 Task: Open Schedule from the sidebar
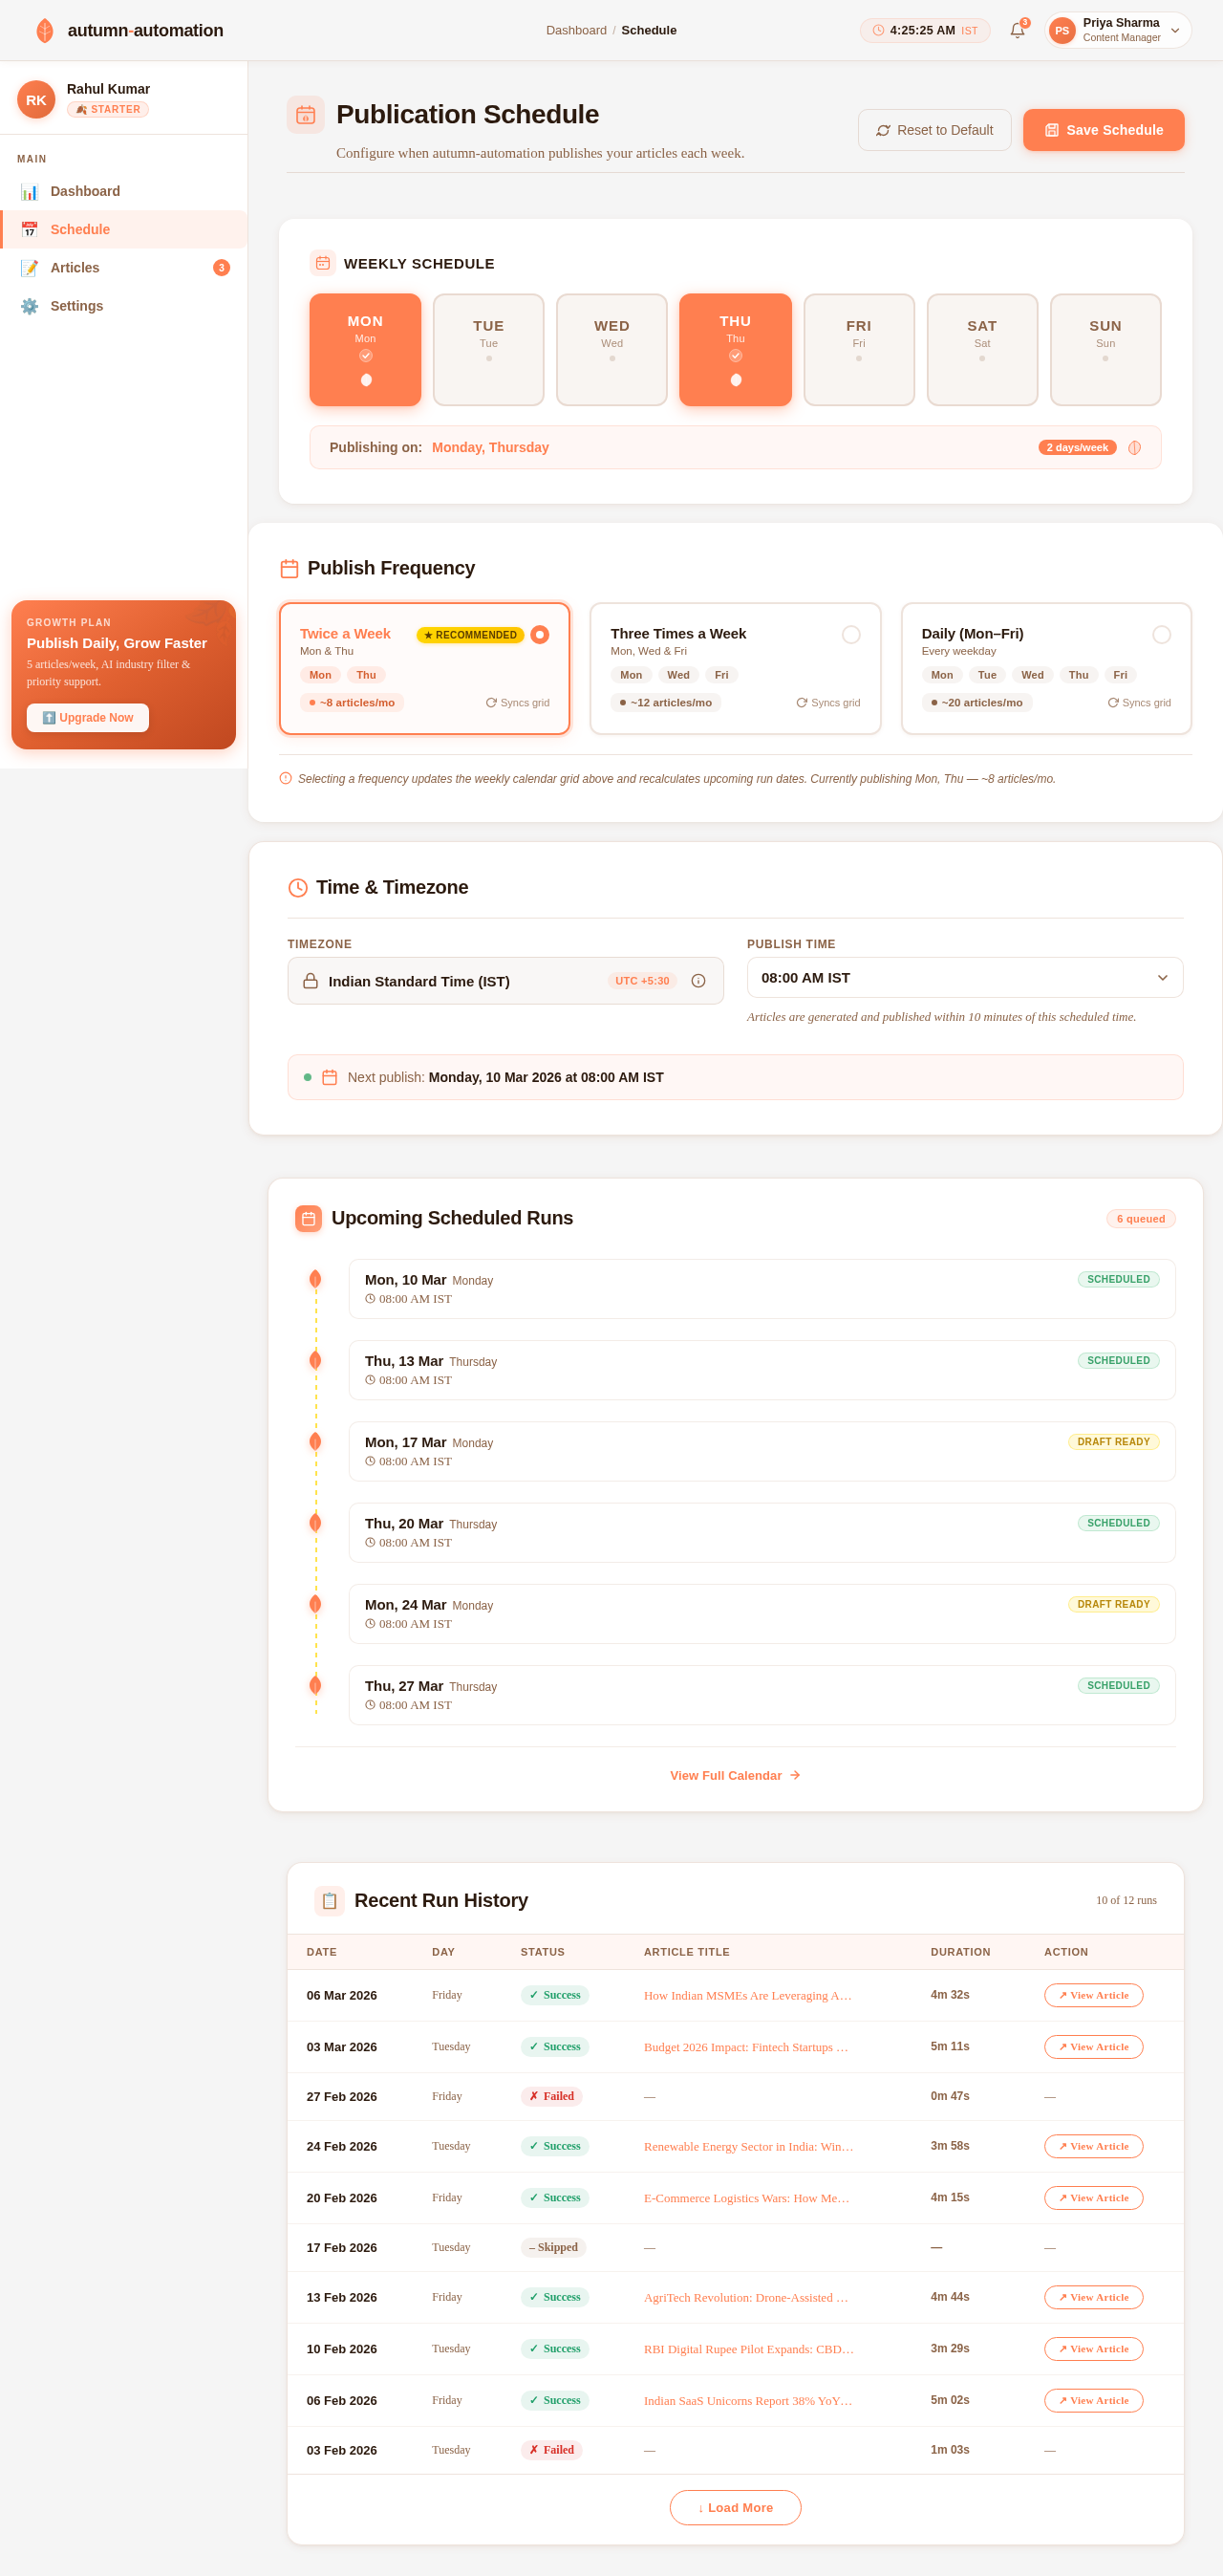click(124, 229)
